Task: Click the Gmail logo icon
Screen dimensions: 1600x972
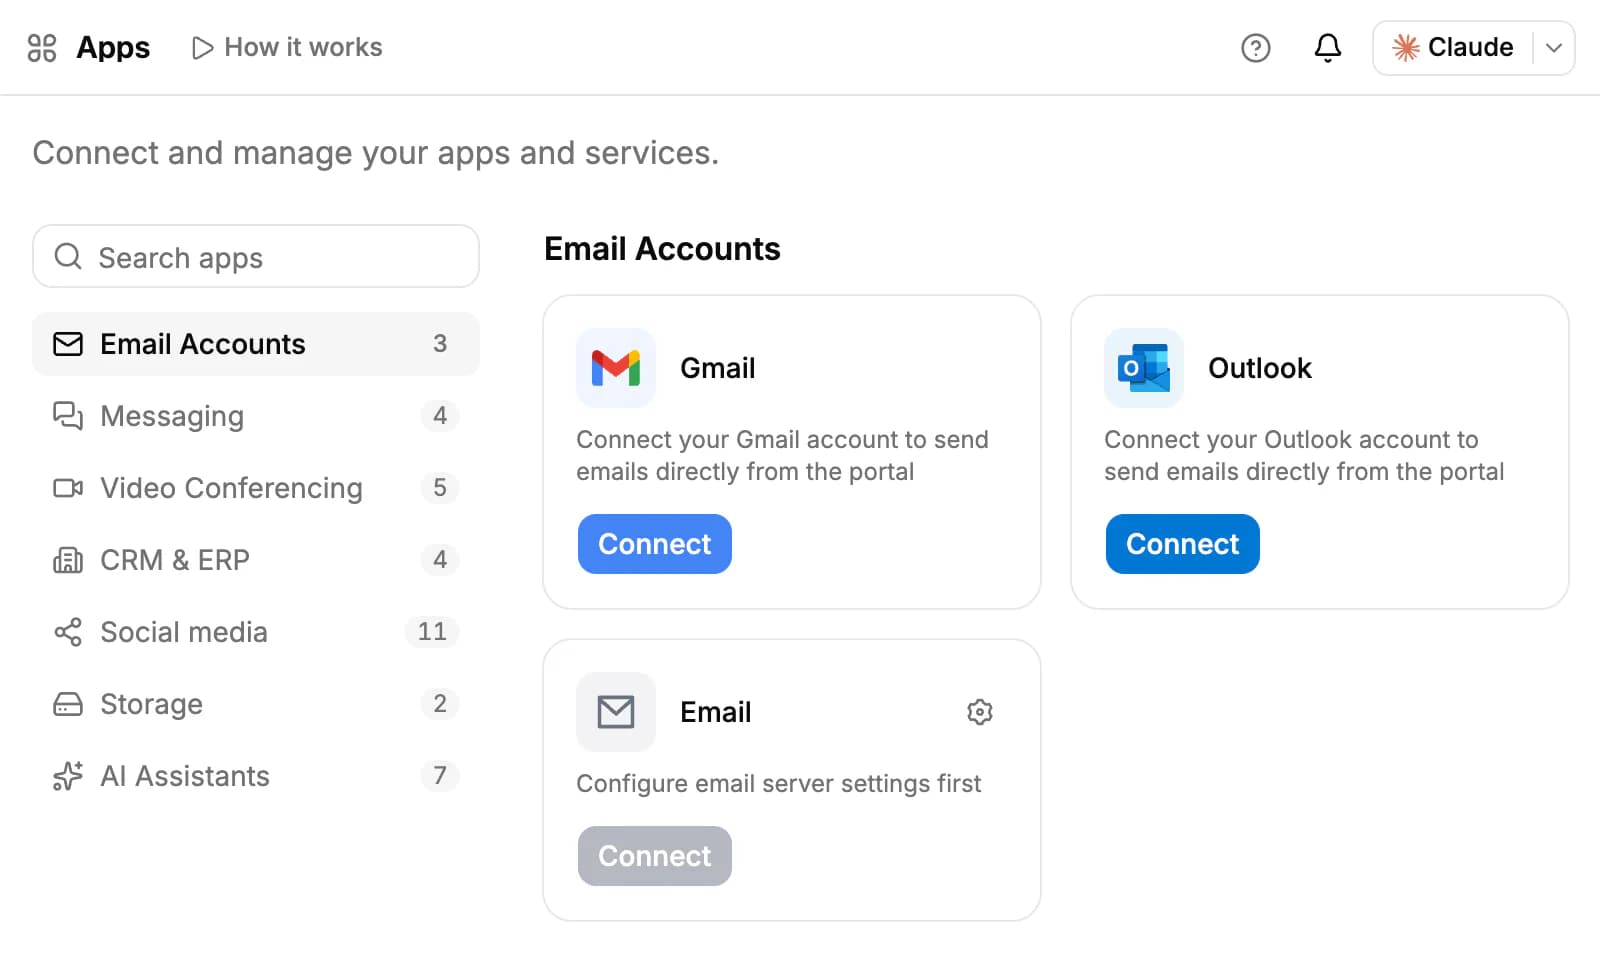Action: tap(616, 368)
